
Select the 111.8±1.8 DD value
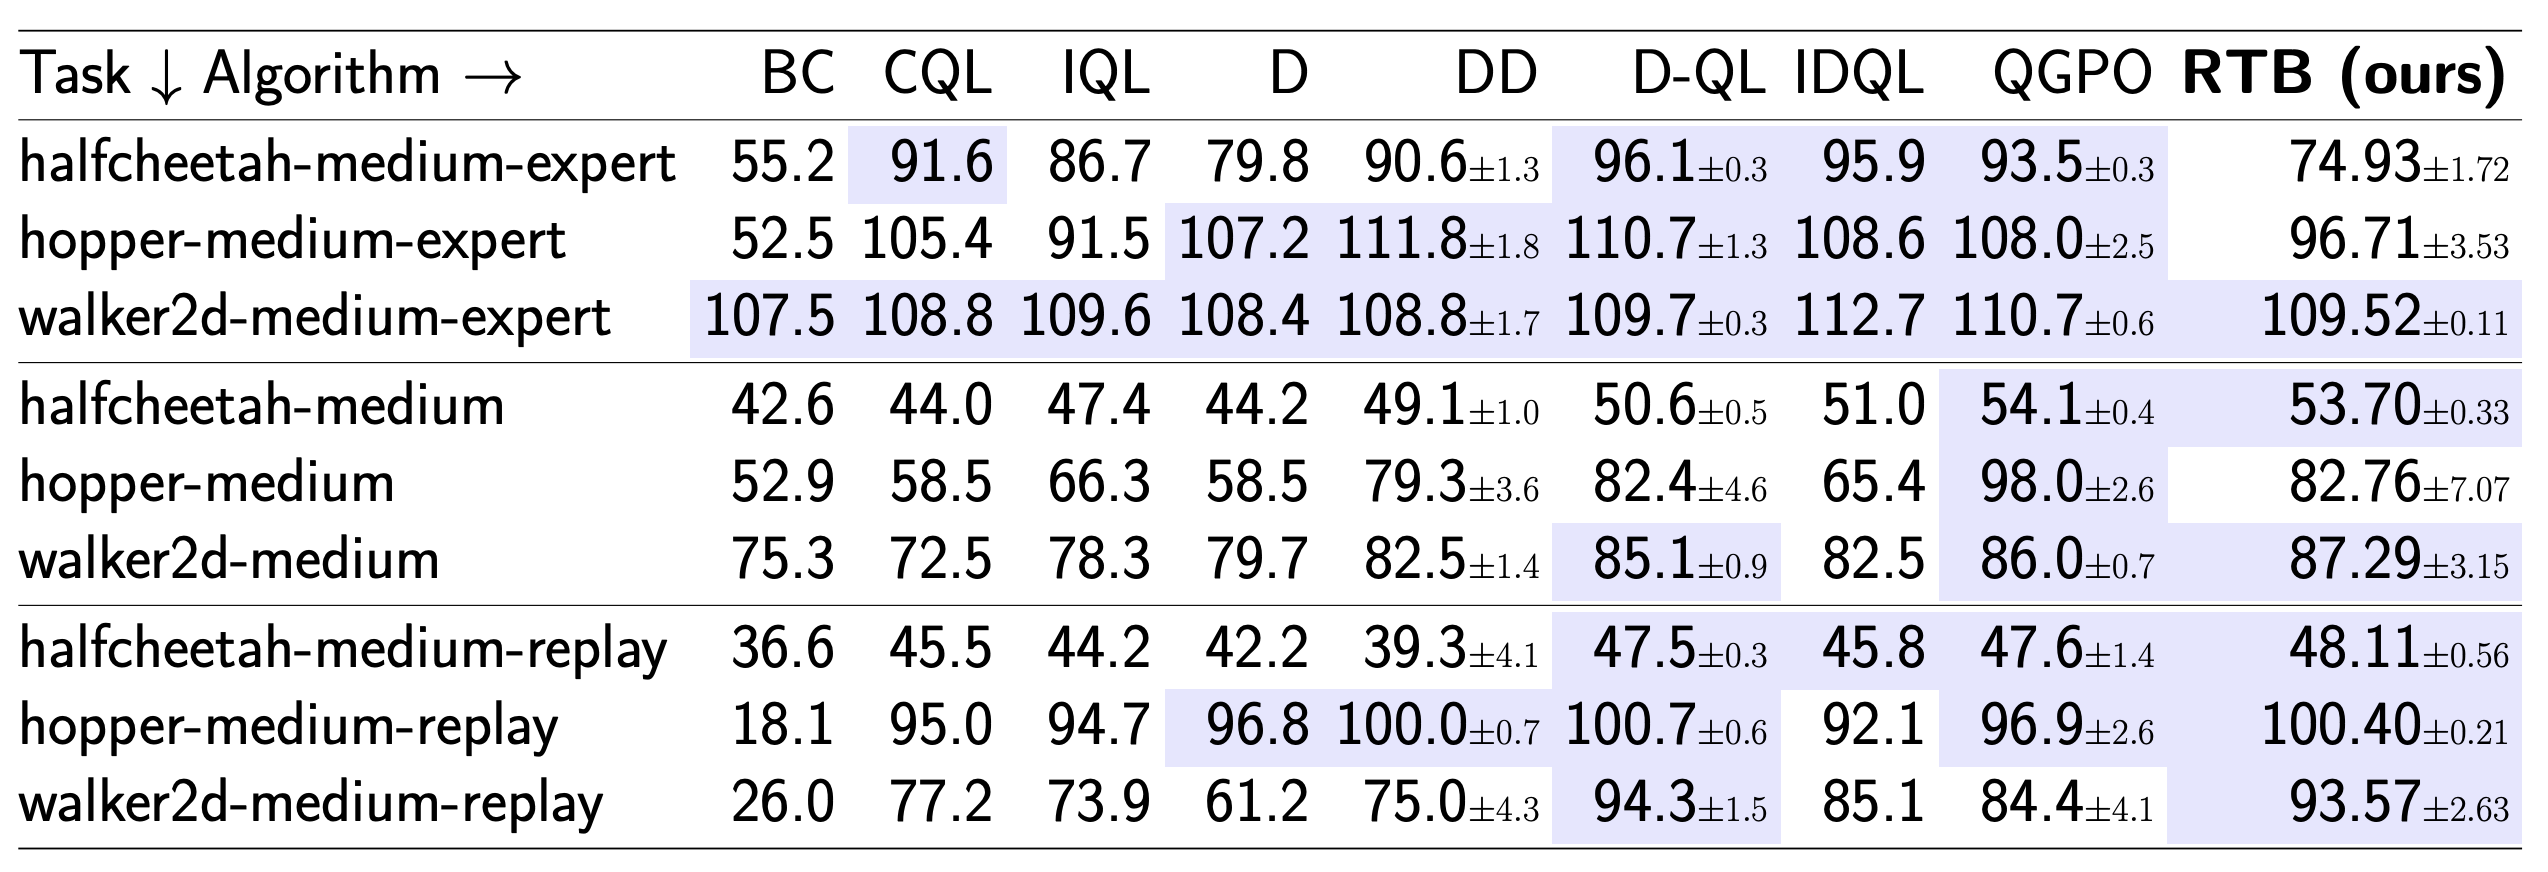click(1438, 240)
